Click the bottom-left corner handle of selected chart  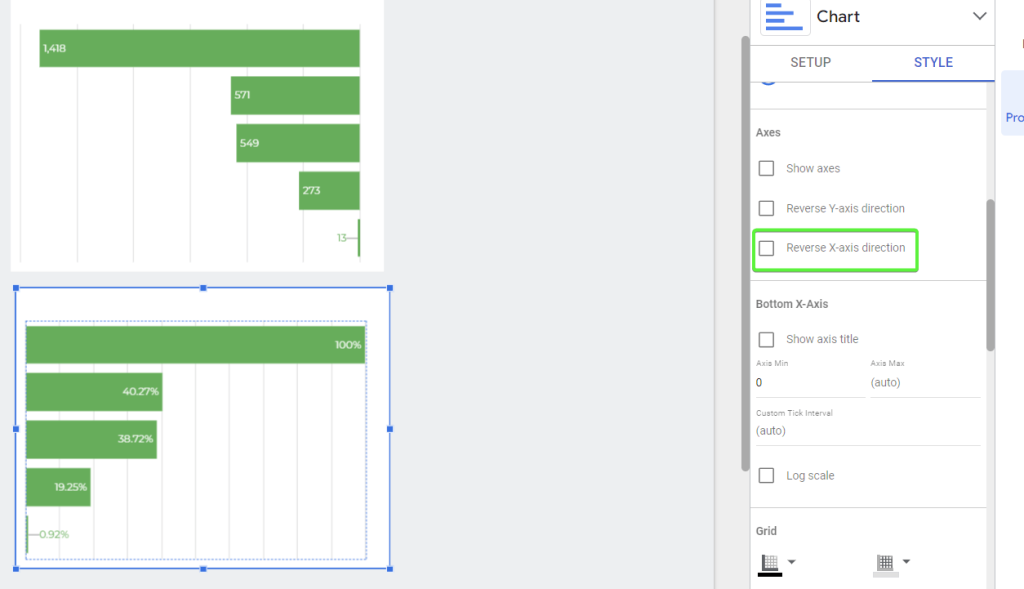point(16,569)
